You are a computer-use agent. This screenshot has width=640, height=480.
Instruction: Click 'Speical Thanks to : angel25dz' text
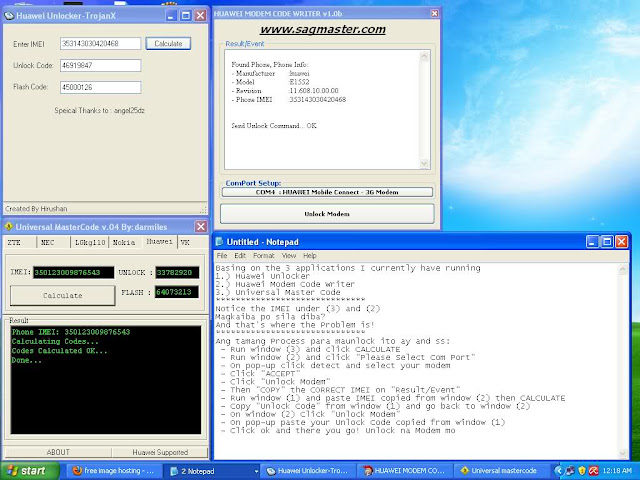point(100,111)
